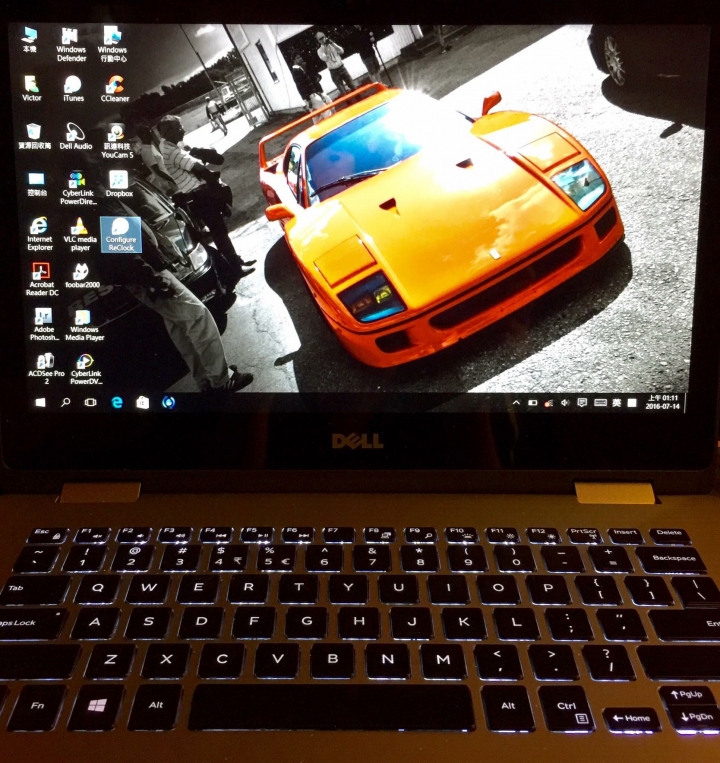
Task: Open the Dropbox desktop icon
Action: pyautogui.click(x=119, y=183)
